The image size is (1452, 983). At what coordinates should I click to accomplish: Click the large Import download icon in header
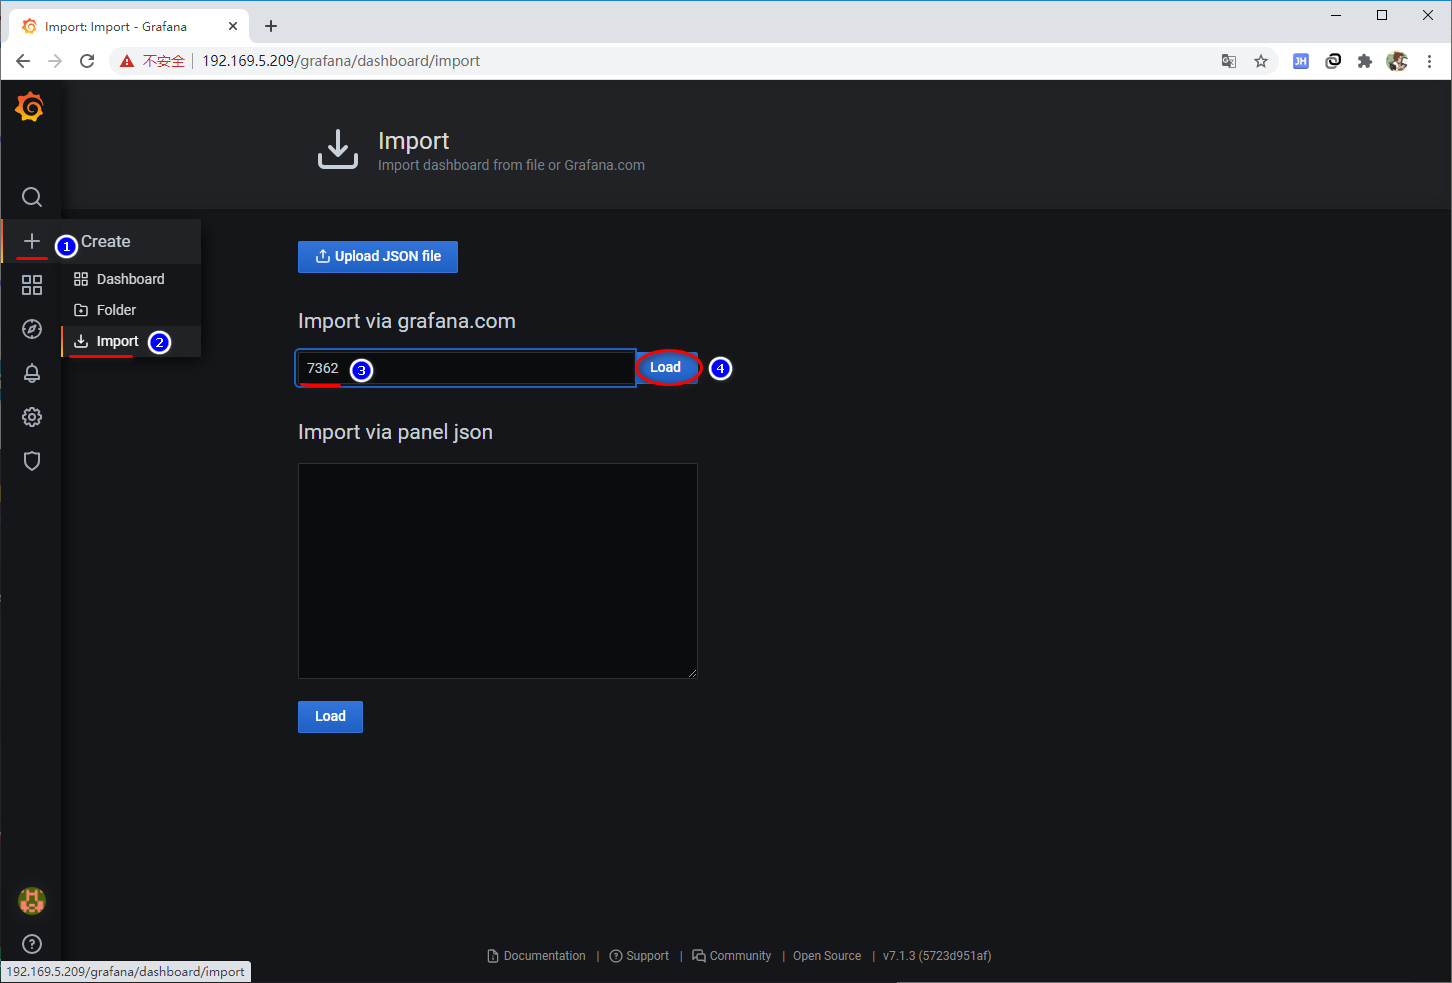[x=338, y=149]
